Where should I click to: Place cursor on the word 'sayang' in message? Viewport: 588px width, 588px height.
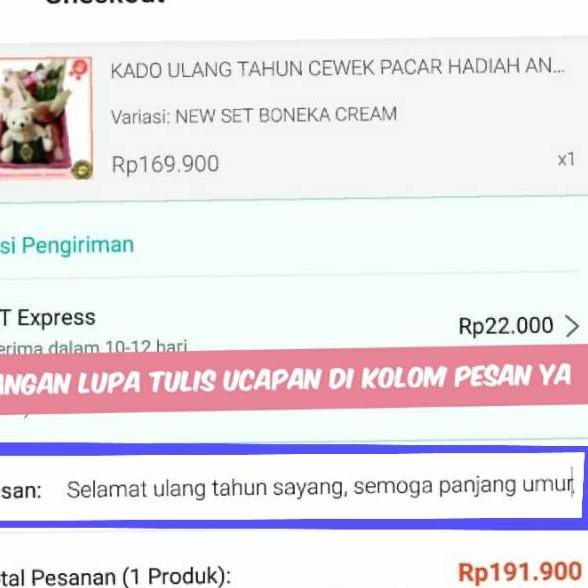tap(310, 489)
